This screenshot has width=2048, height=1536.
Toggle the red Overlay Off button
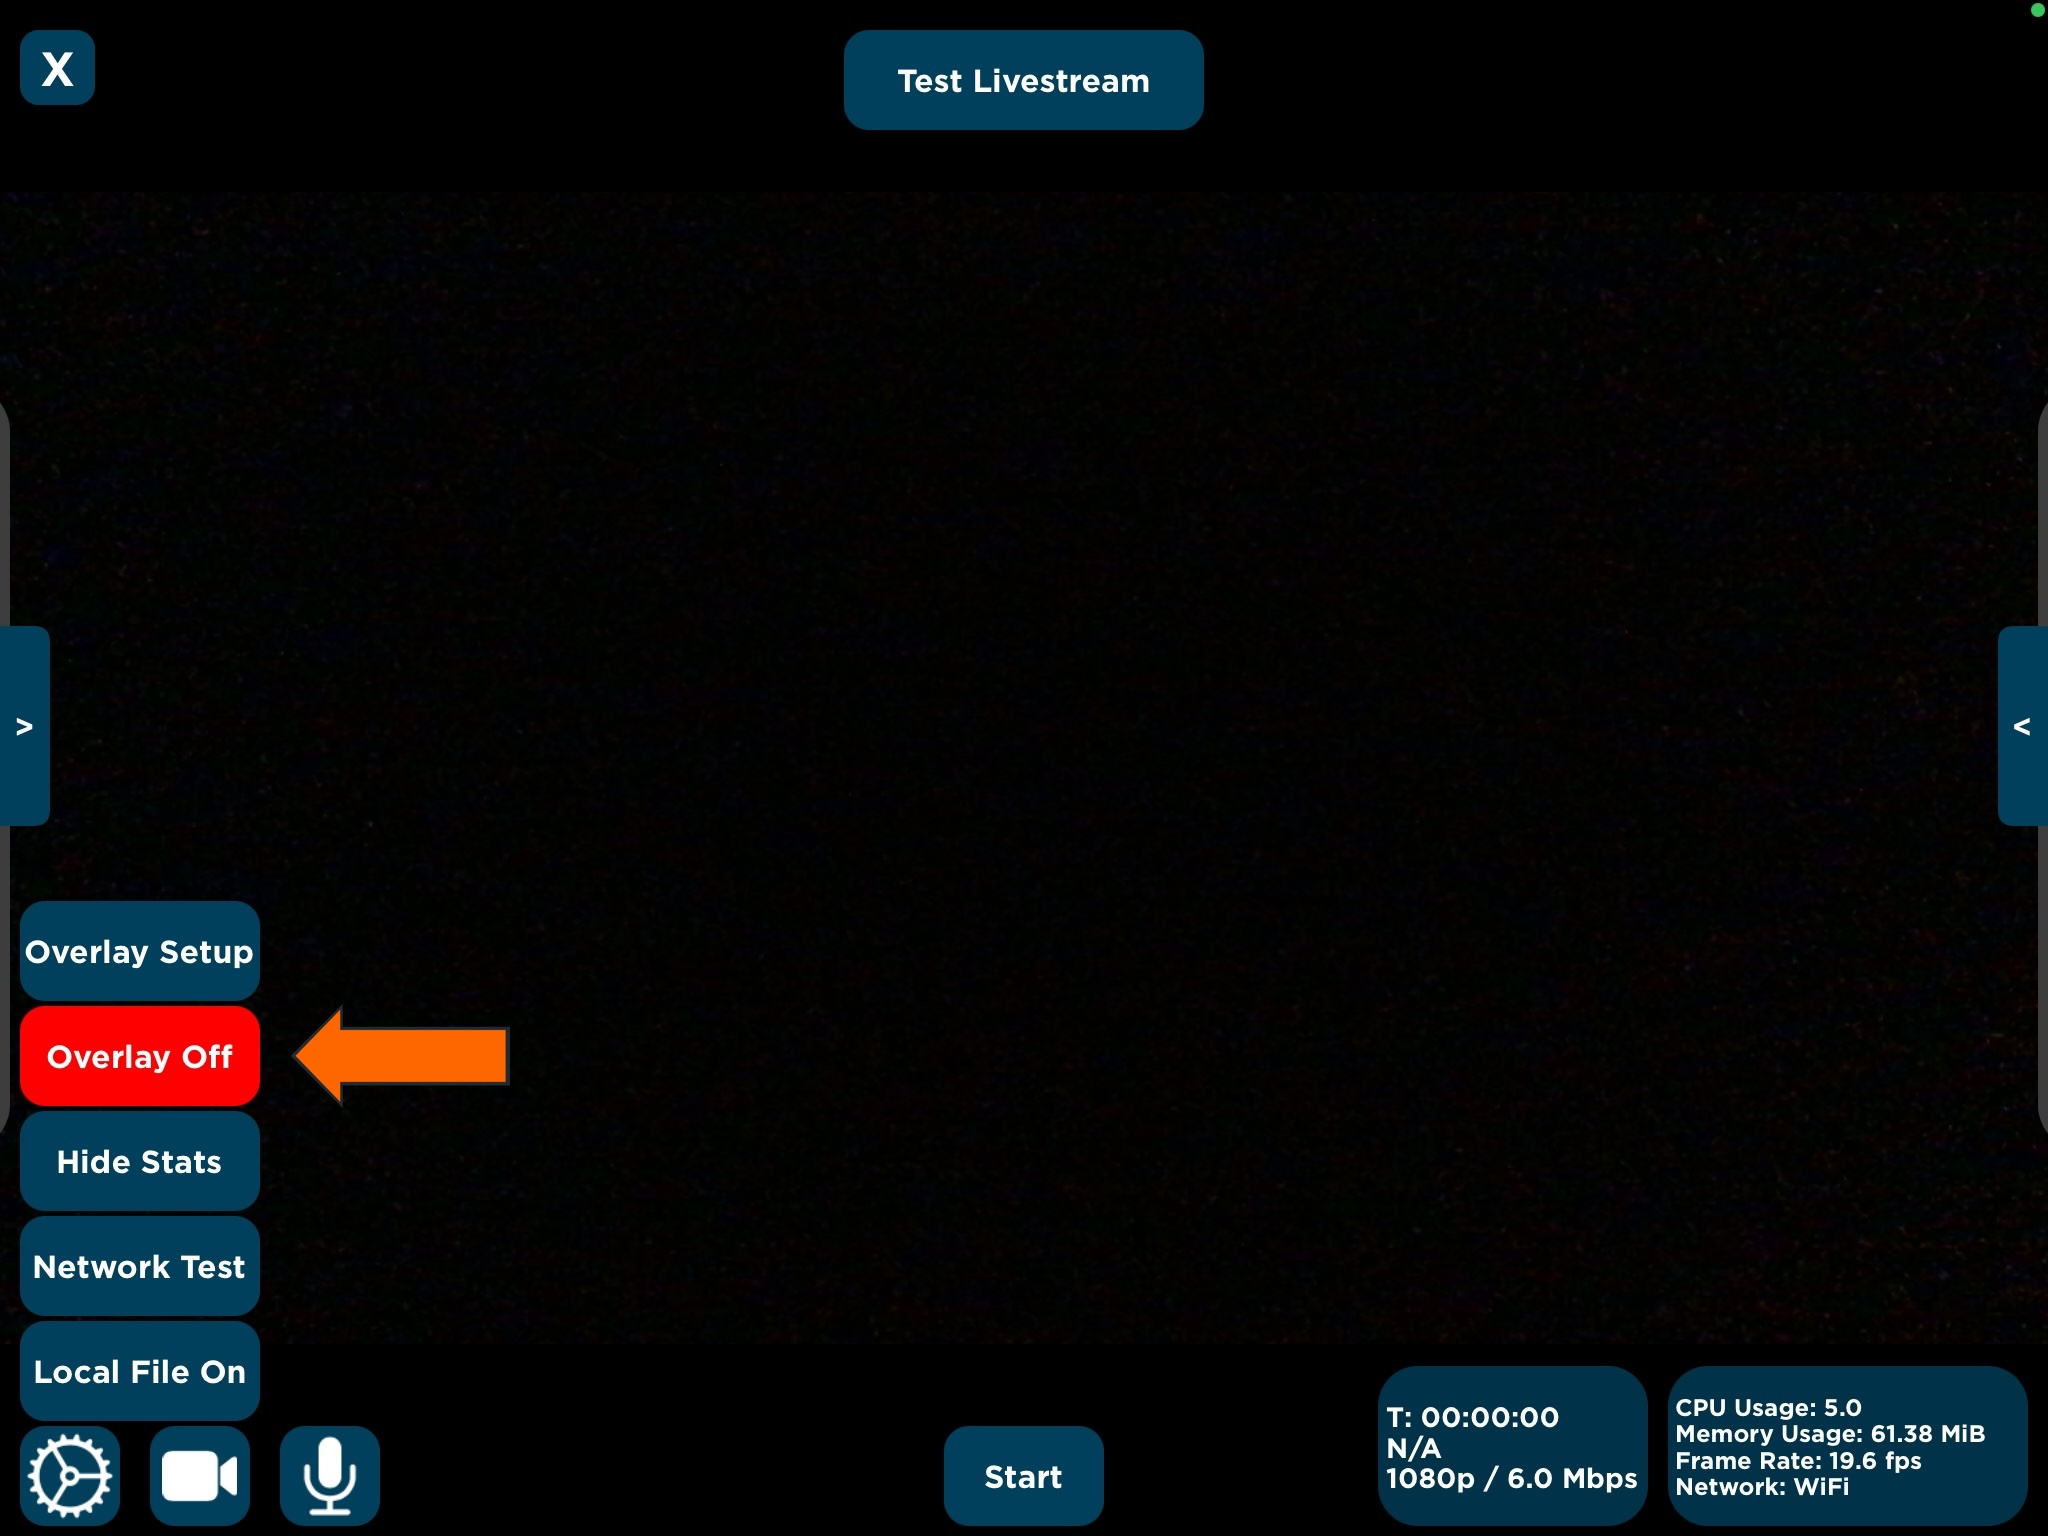click(x=140, y=1056)
